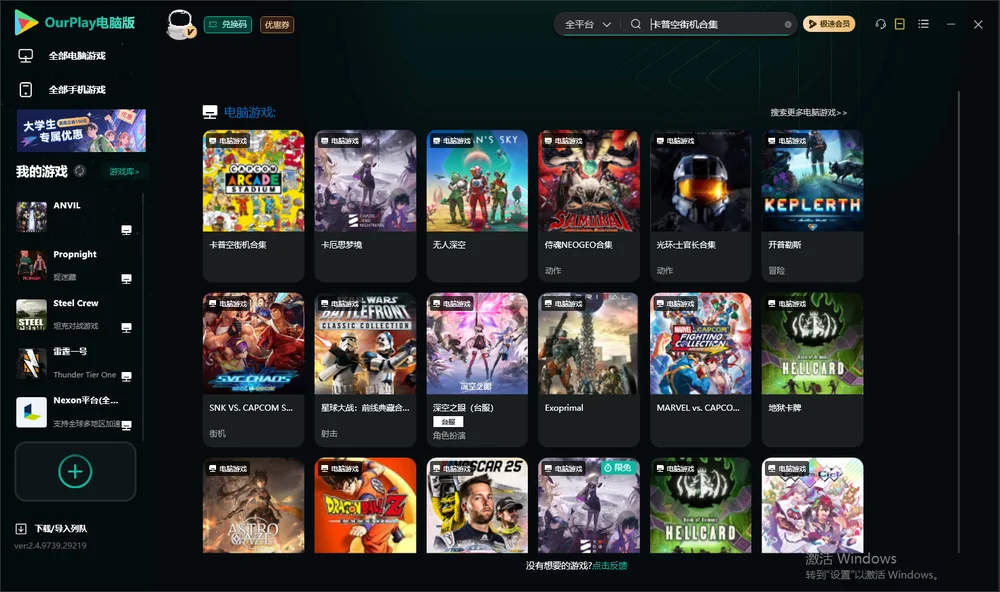Viewport: 1000px width, 592px height.
Task: Click the yellow icon beside the headset
Action: coord(899,24)
